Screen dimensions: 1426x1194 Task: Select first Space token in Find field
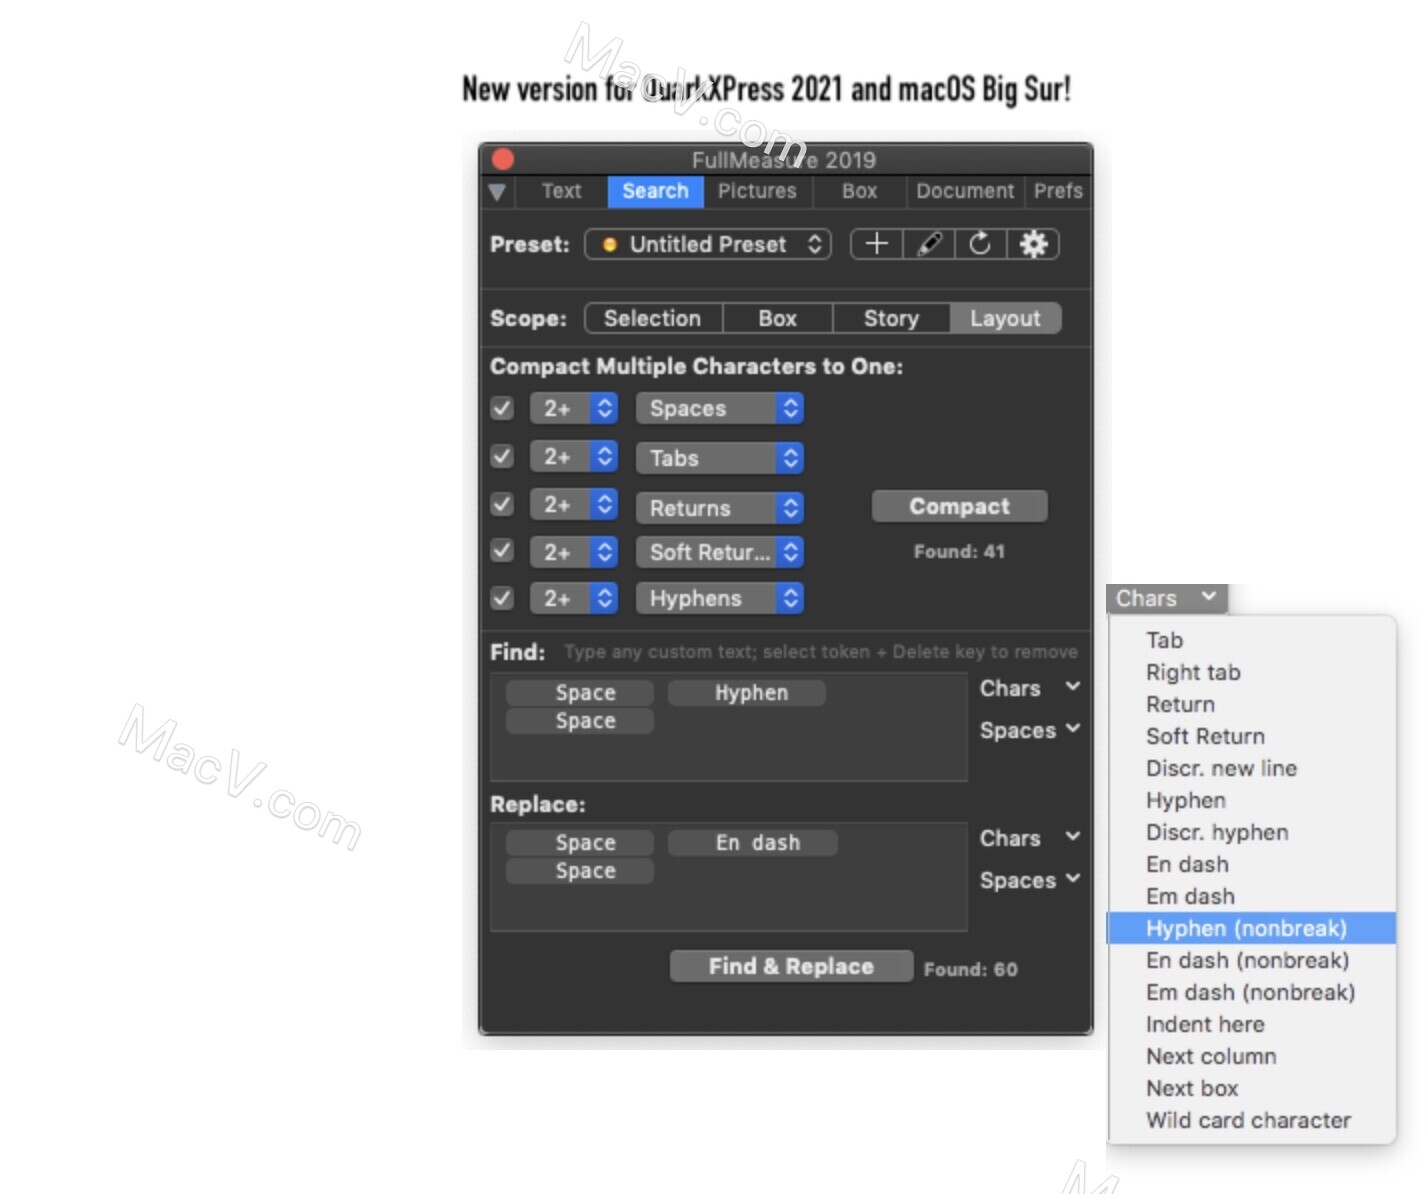[x=580, y=693]
